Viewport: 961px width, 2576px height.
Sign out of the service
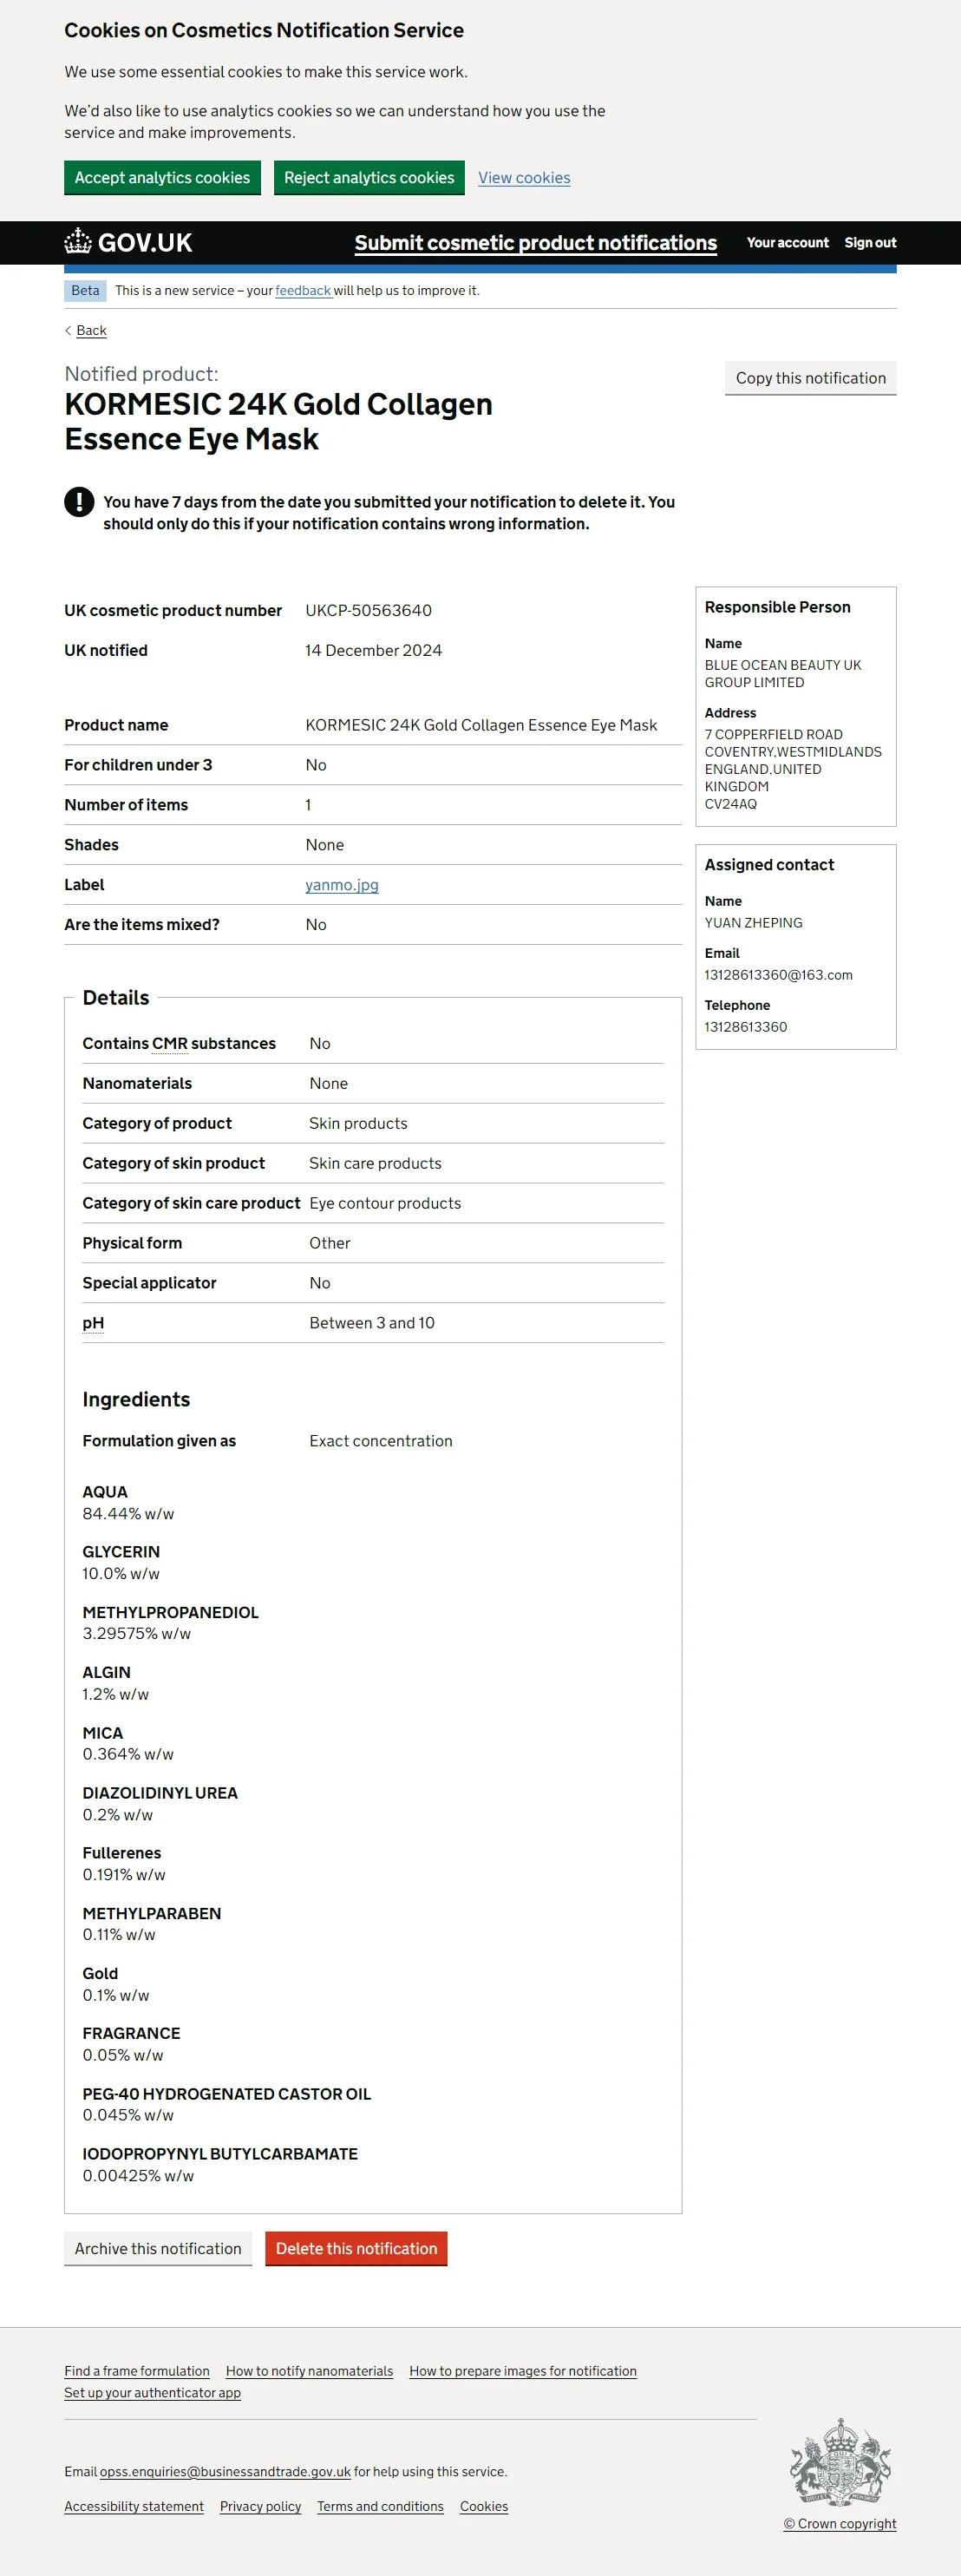tap(870, 243)
